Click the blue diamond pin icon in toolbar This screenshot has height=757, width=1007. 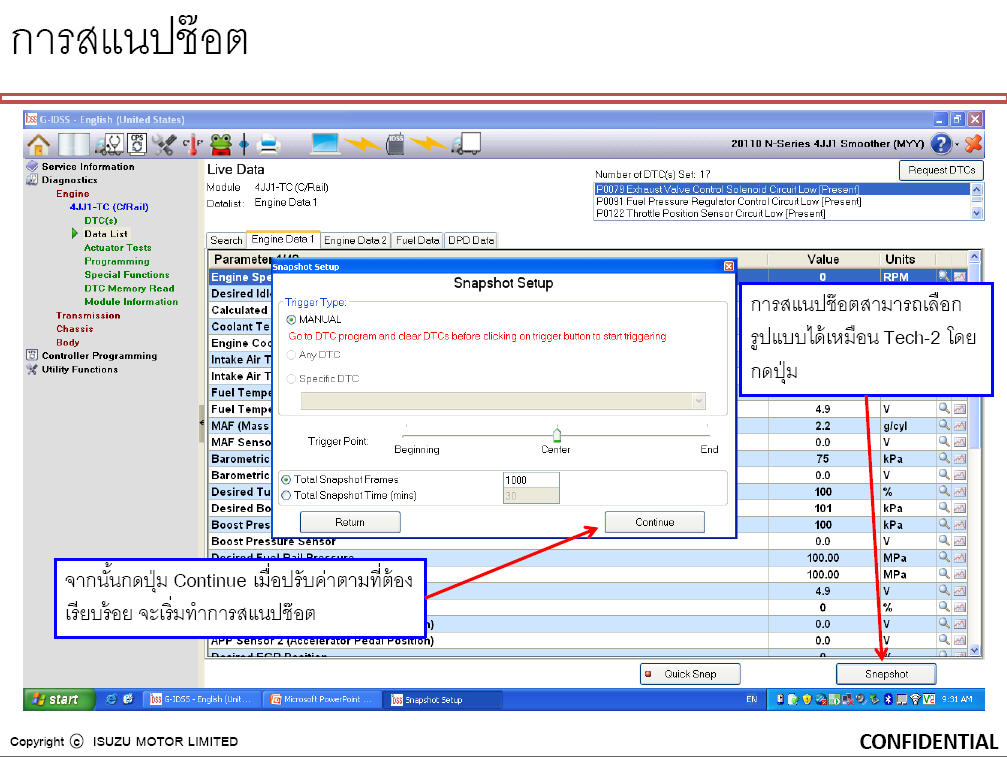[244, 144]
